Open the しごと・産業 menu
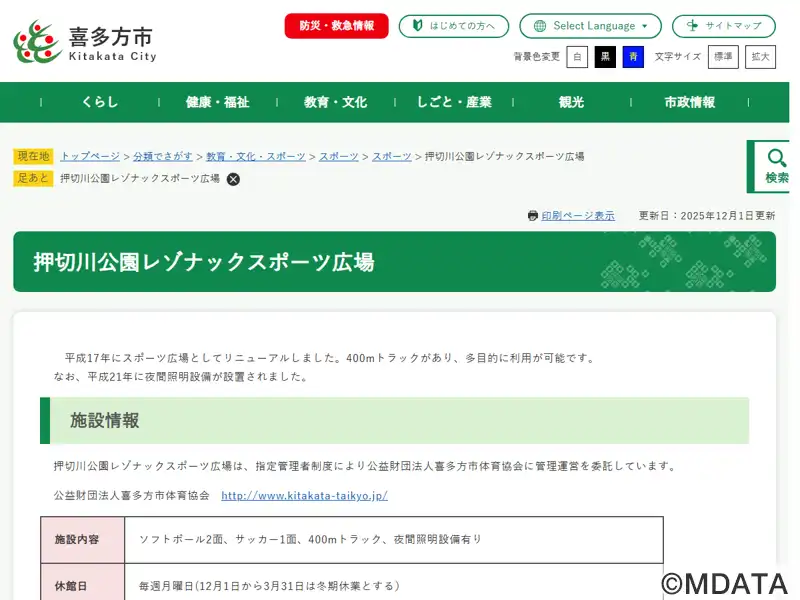 (x=454, y=102)
